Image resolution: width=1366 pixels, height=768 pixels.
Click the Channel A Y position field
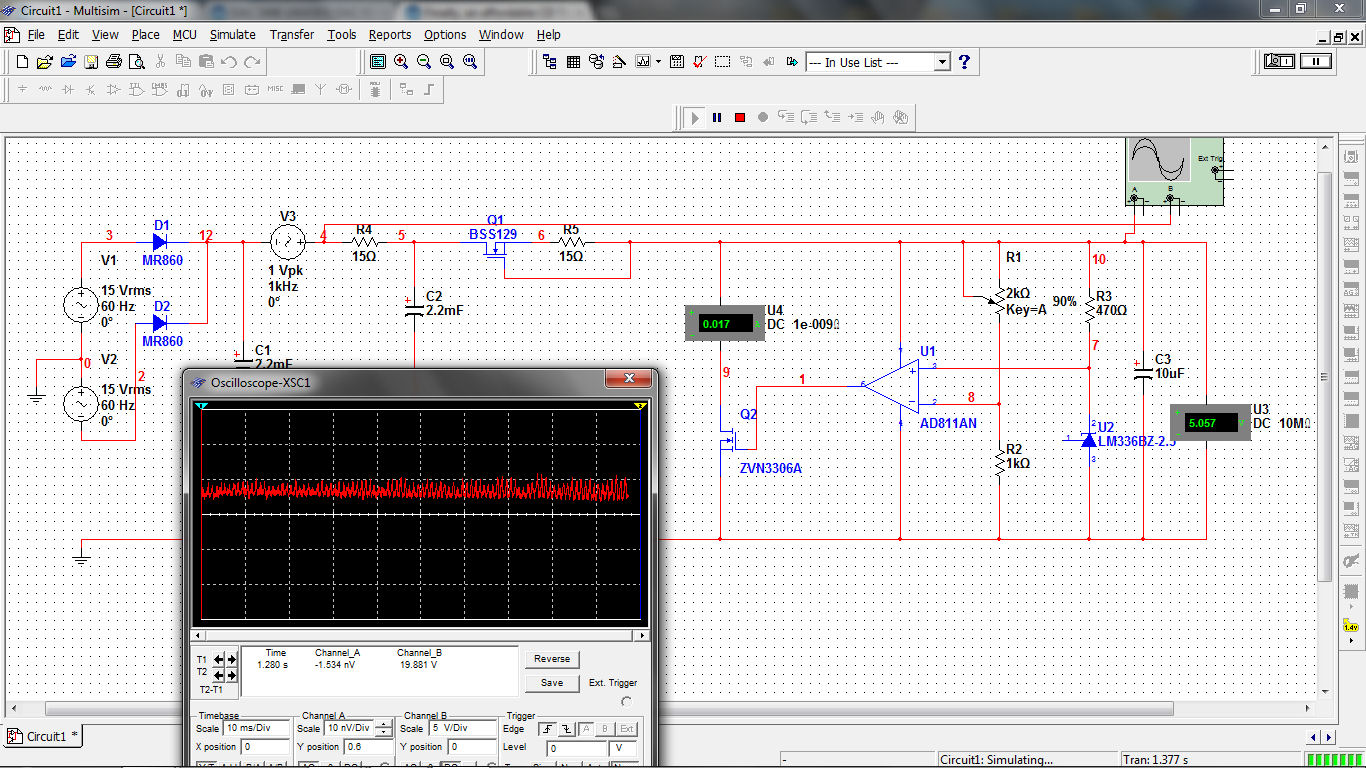(366, 747)
